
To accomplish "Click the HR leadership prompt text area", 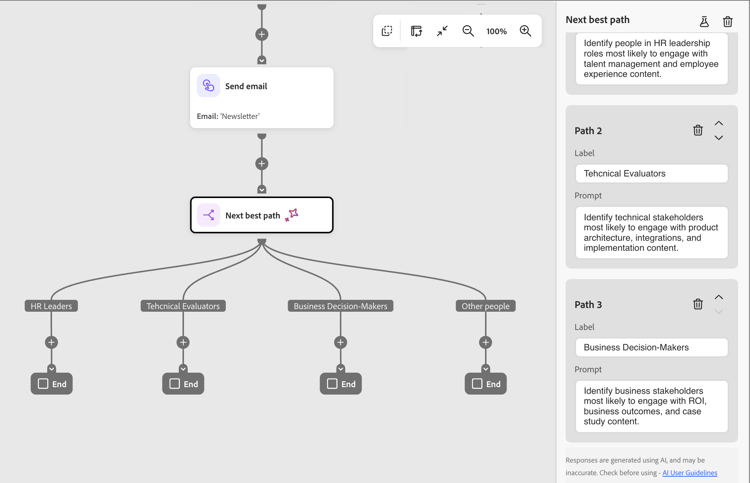I will coord(651,59).
